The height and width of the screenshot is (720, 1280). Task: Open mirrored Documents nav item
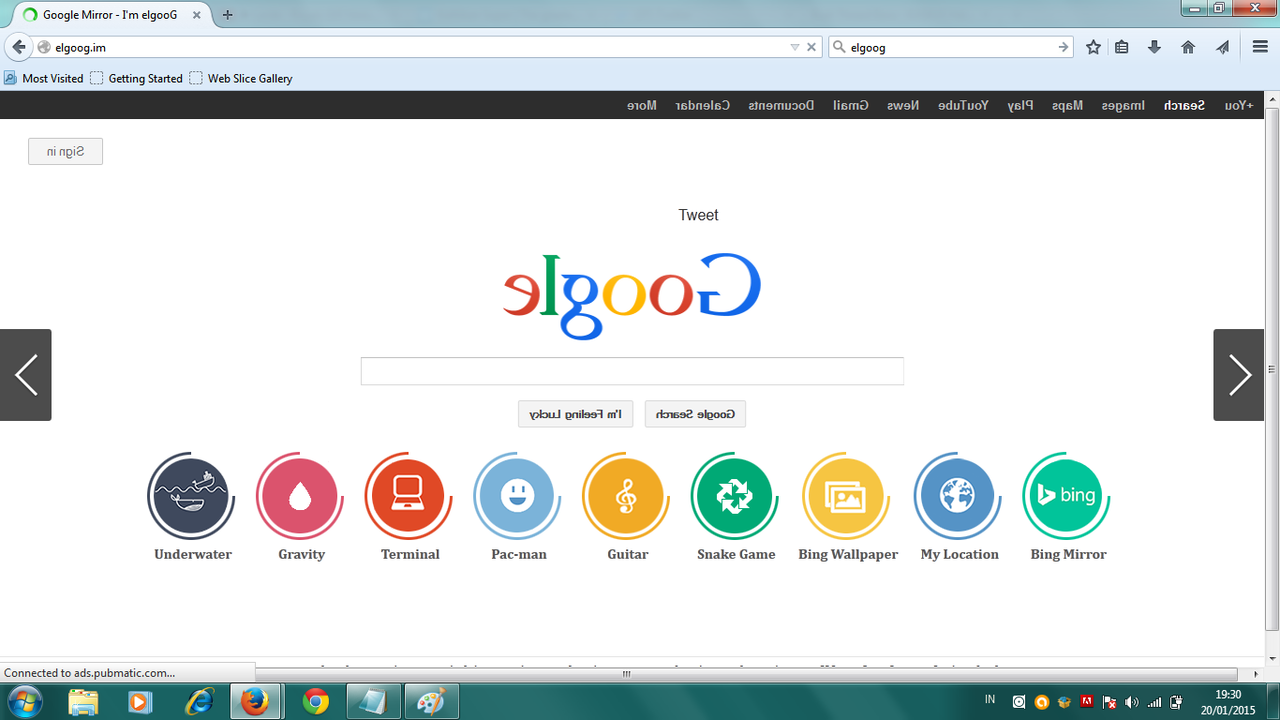click(x=781, y=105)
